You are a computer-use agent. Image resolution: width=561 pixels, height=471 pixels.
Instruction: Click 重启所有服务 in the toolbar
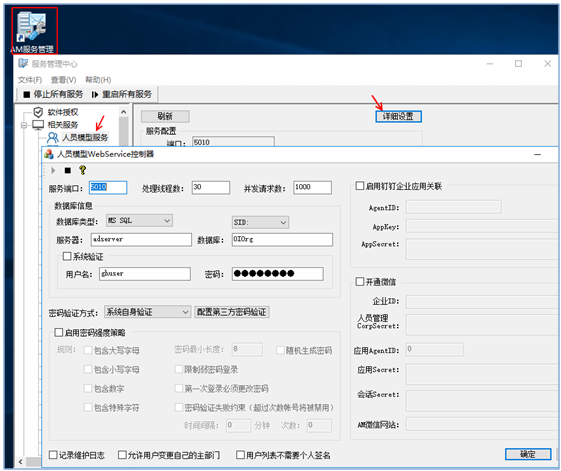(122, 94)
